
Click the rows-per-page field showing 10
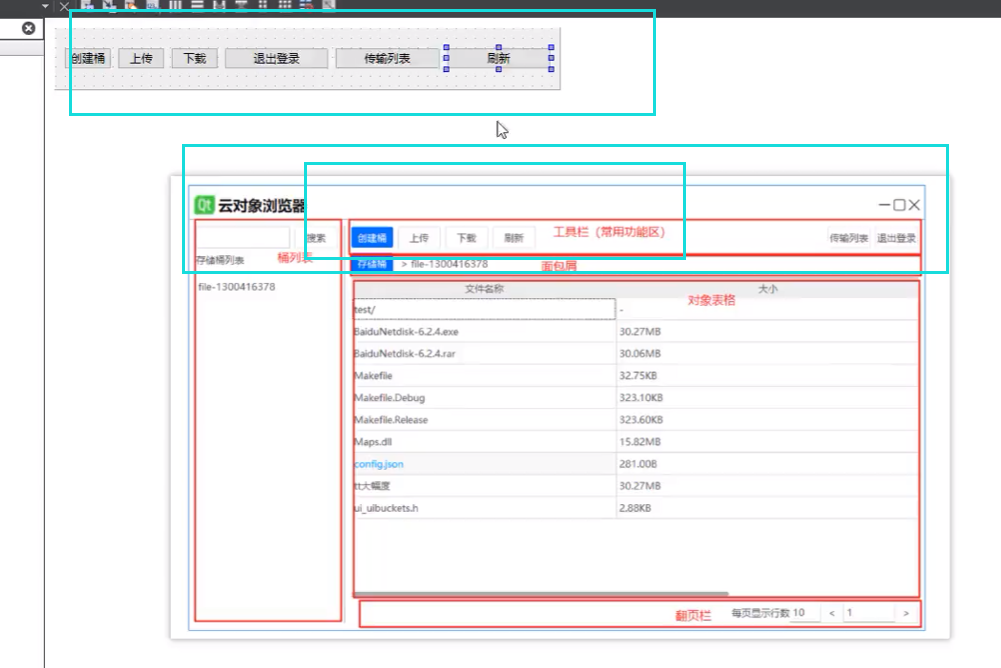[x=804, y=612]
